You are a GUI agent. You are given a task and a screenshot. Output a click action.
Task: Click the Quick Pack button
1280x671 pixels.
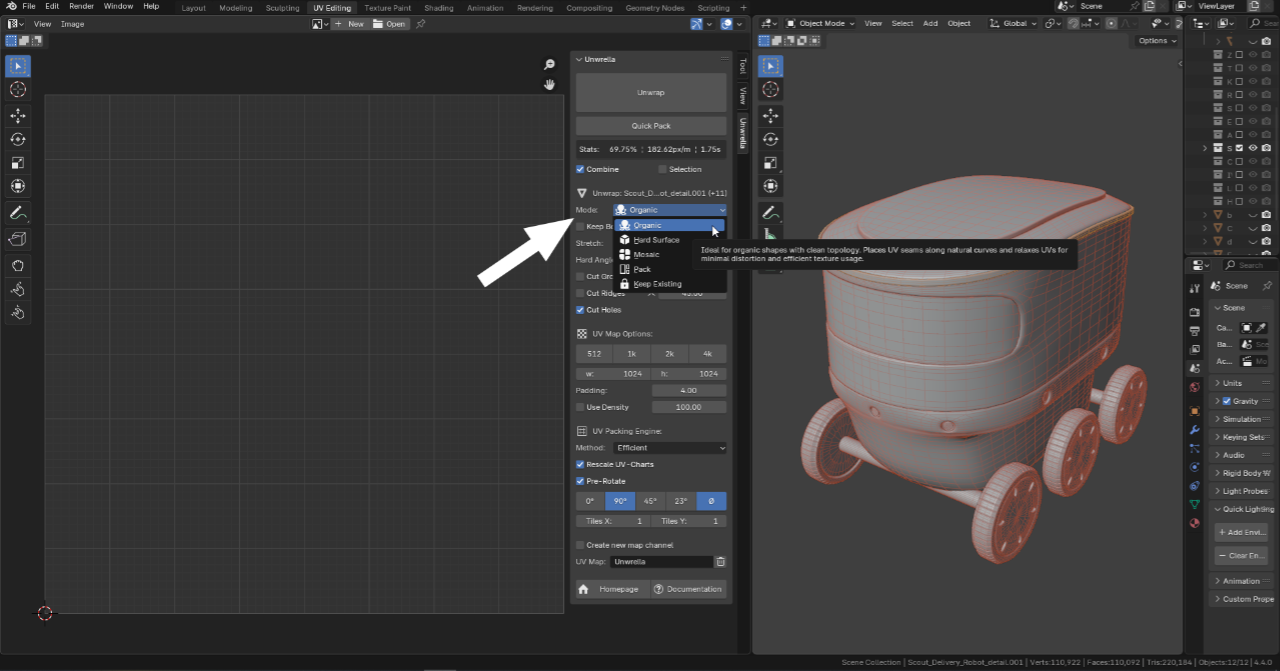tap(651, 126)
